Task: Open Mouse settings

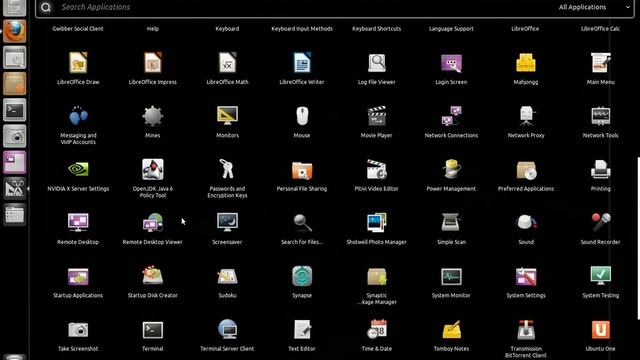Action: click(x=302, y=116)
